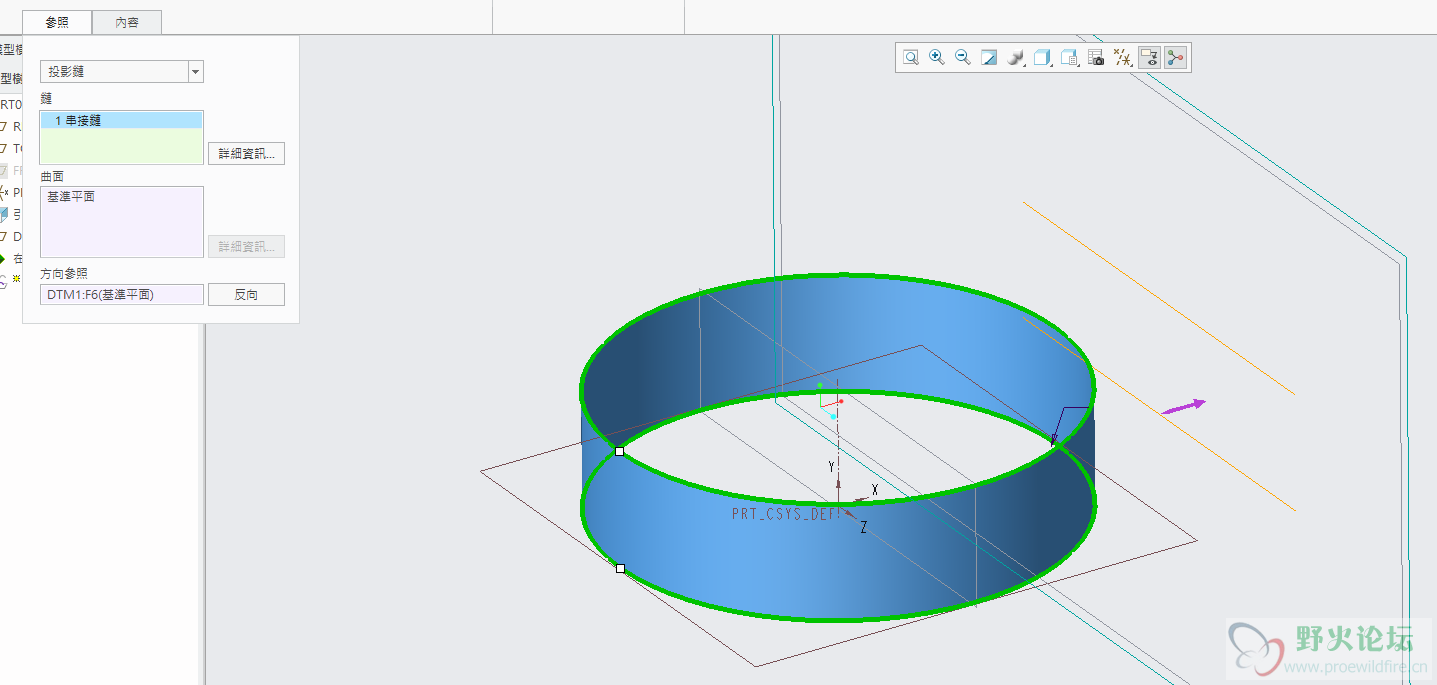
Task: Click the Repaint screen icon
Action: pos(989,58)
